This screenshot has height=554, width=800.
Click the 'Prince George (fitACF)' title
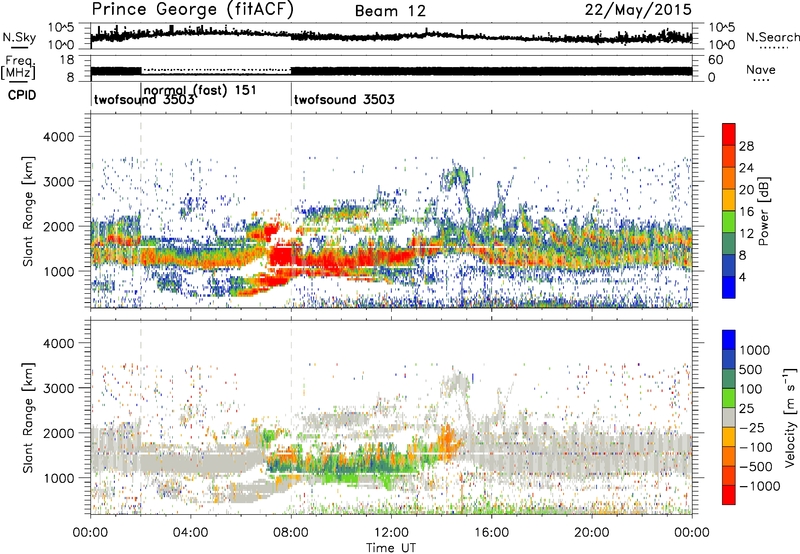tap(192, 10)
